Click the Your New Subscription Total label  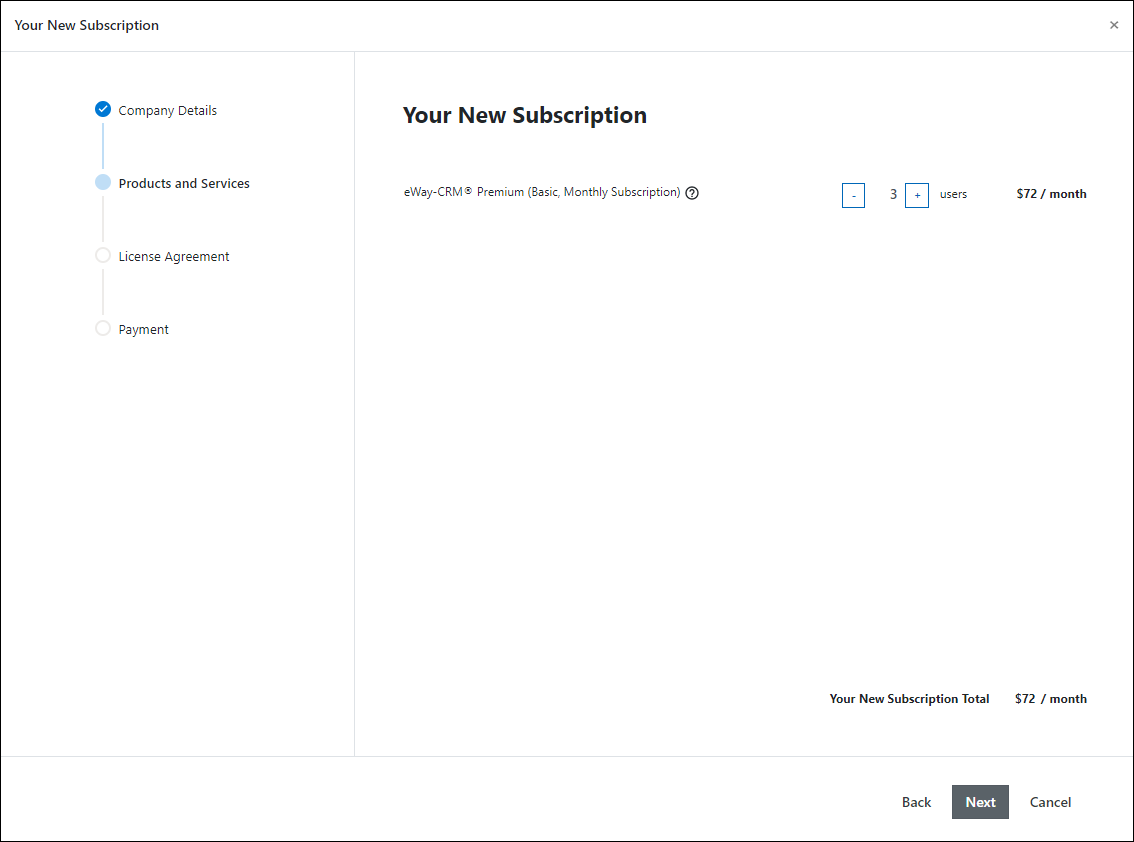pyautogui.click(x=909, y=699)
